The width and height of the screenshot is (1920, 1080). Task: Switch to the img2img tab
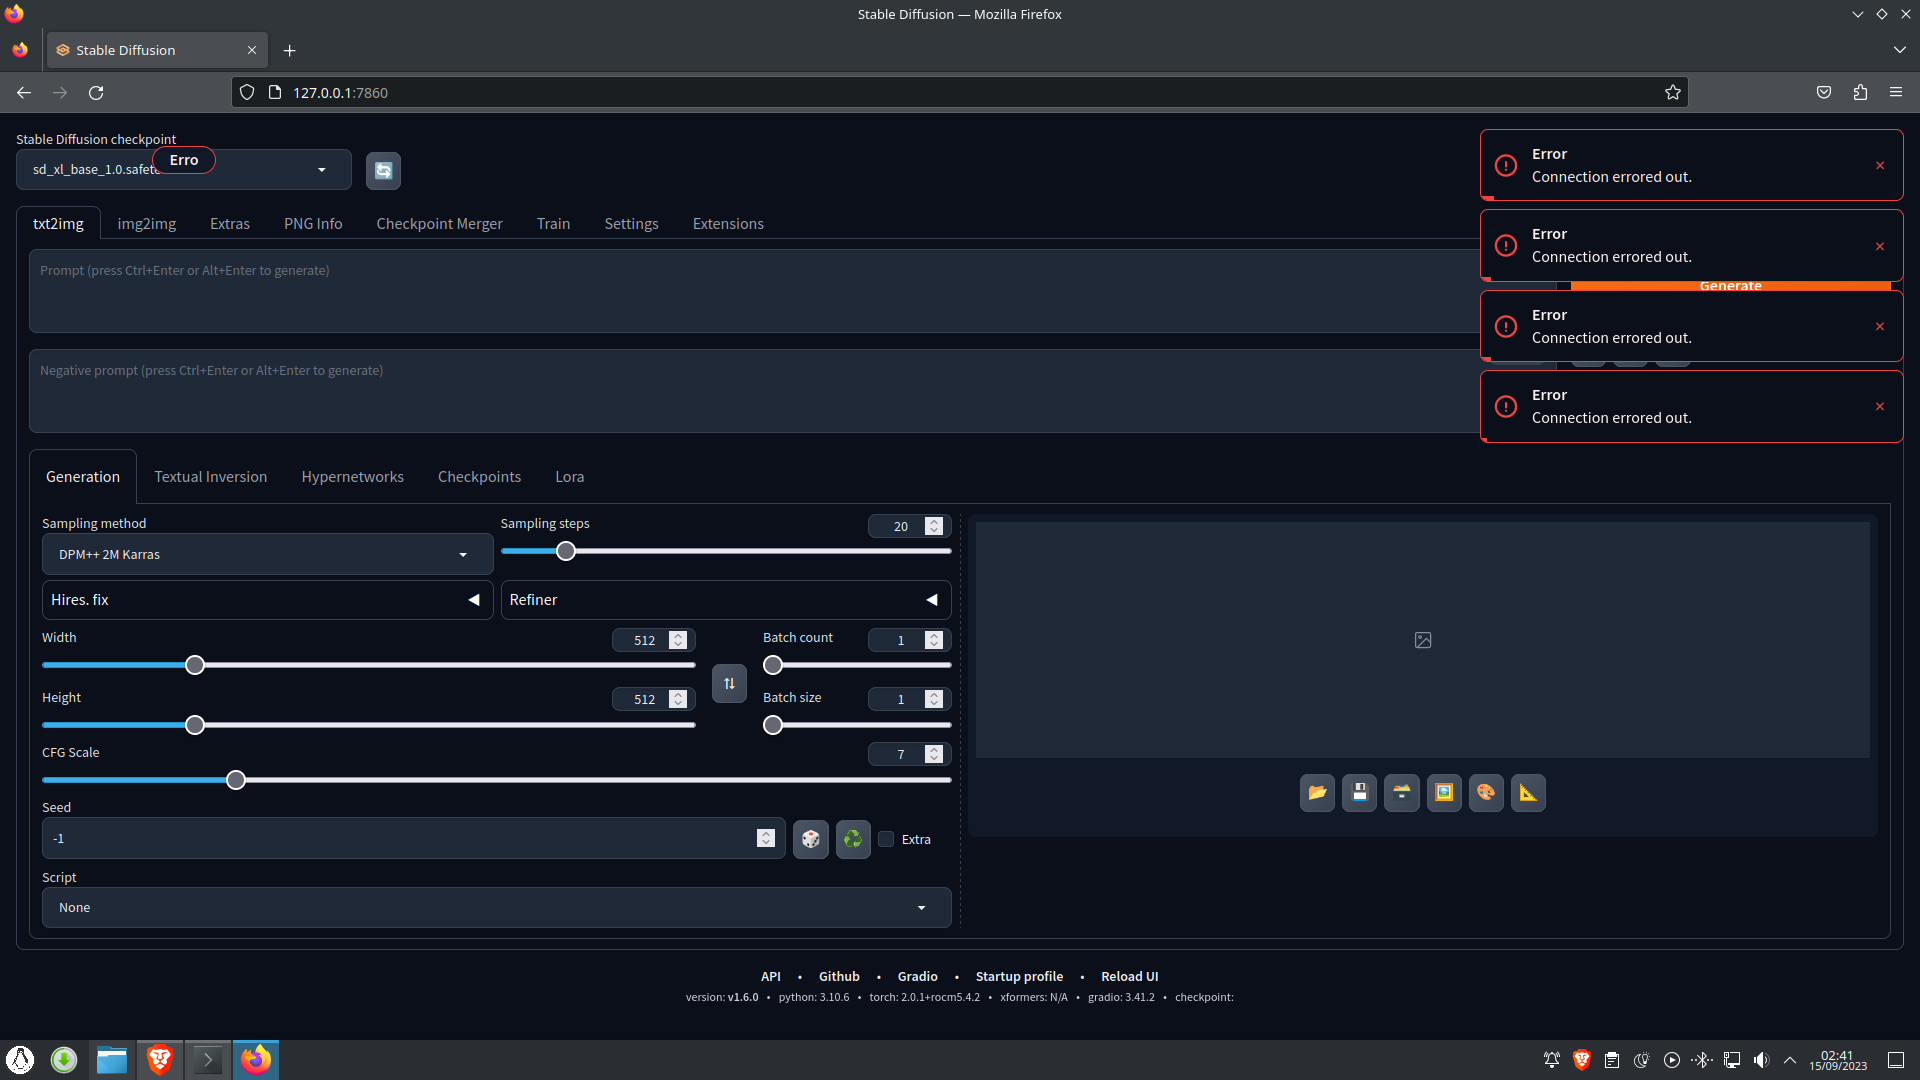click(147, 223)
